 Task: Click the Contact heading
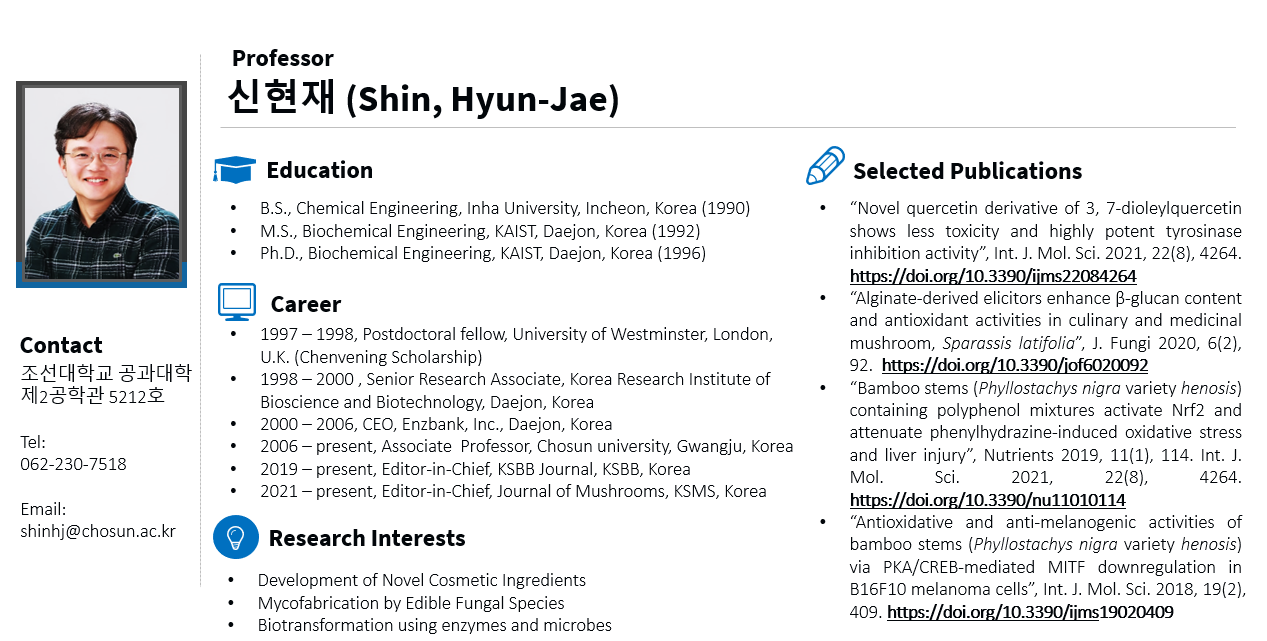pyautogui.click(x=61, y=345)
